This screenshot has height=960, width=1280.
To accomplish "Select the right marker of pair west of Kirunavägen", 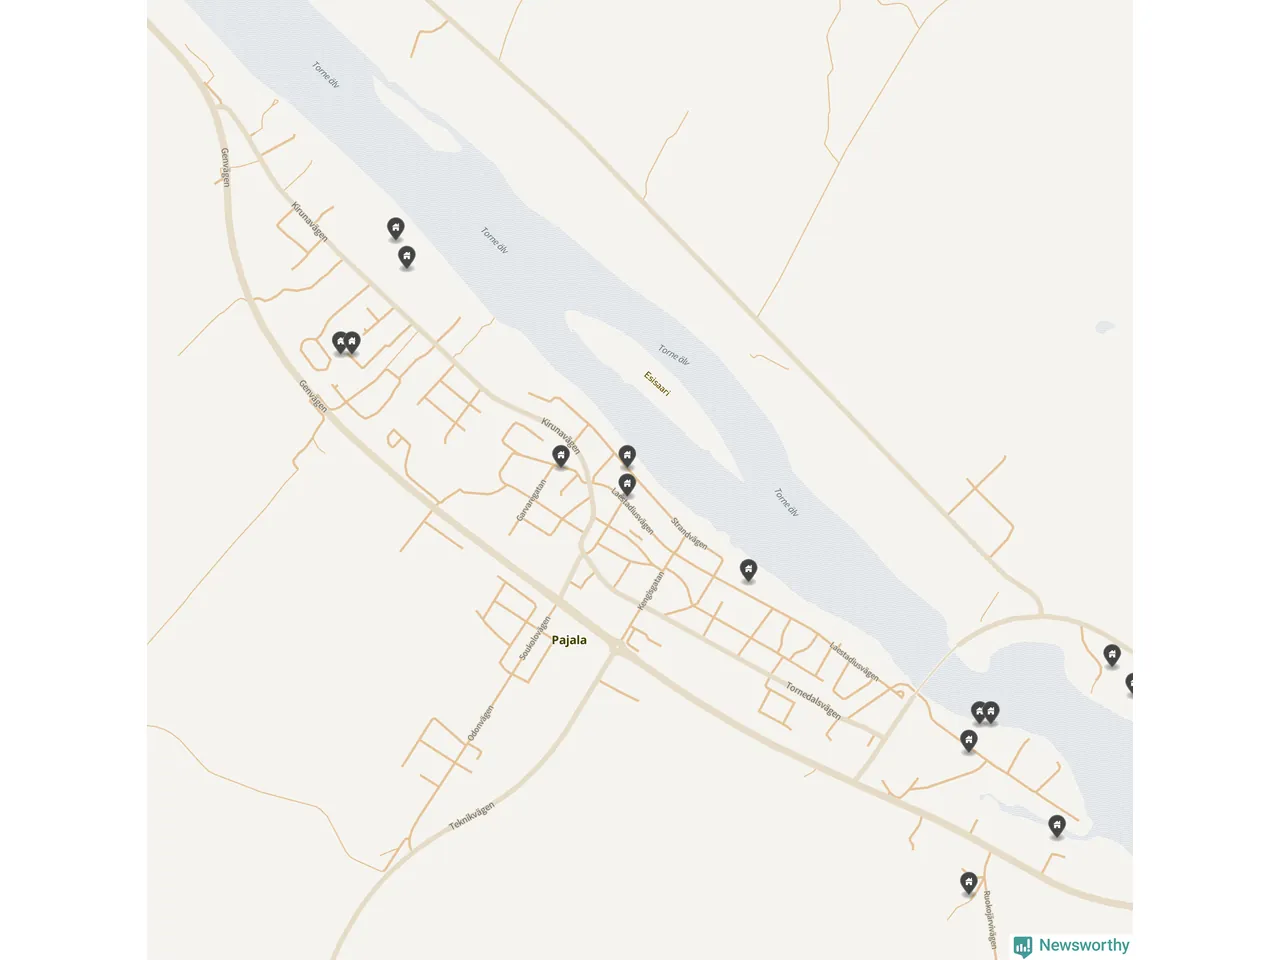I will [352, 344].
